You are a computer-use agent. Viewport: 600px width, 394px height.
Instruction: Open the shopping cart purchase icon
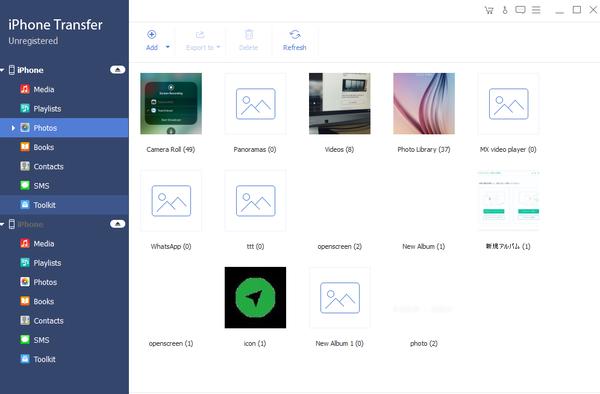point(489,10)
